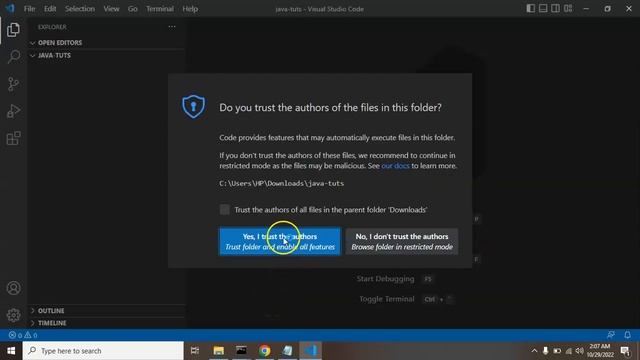Image resolution: width=640 pixels, height=360 pixels.
Task: Open the customize layout icon
Action: (x=568, y=9)
